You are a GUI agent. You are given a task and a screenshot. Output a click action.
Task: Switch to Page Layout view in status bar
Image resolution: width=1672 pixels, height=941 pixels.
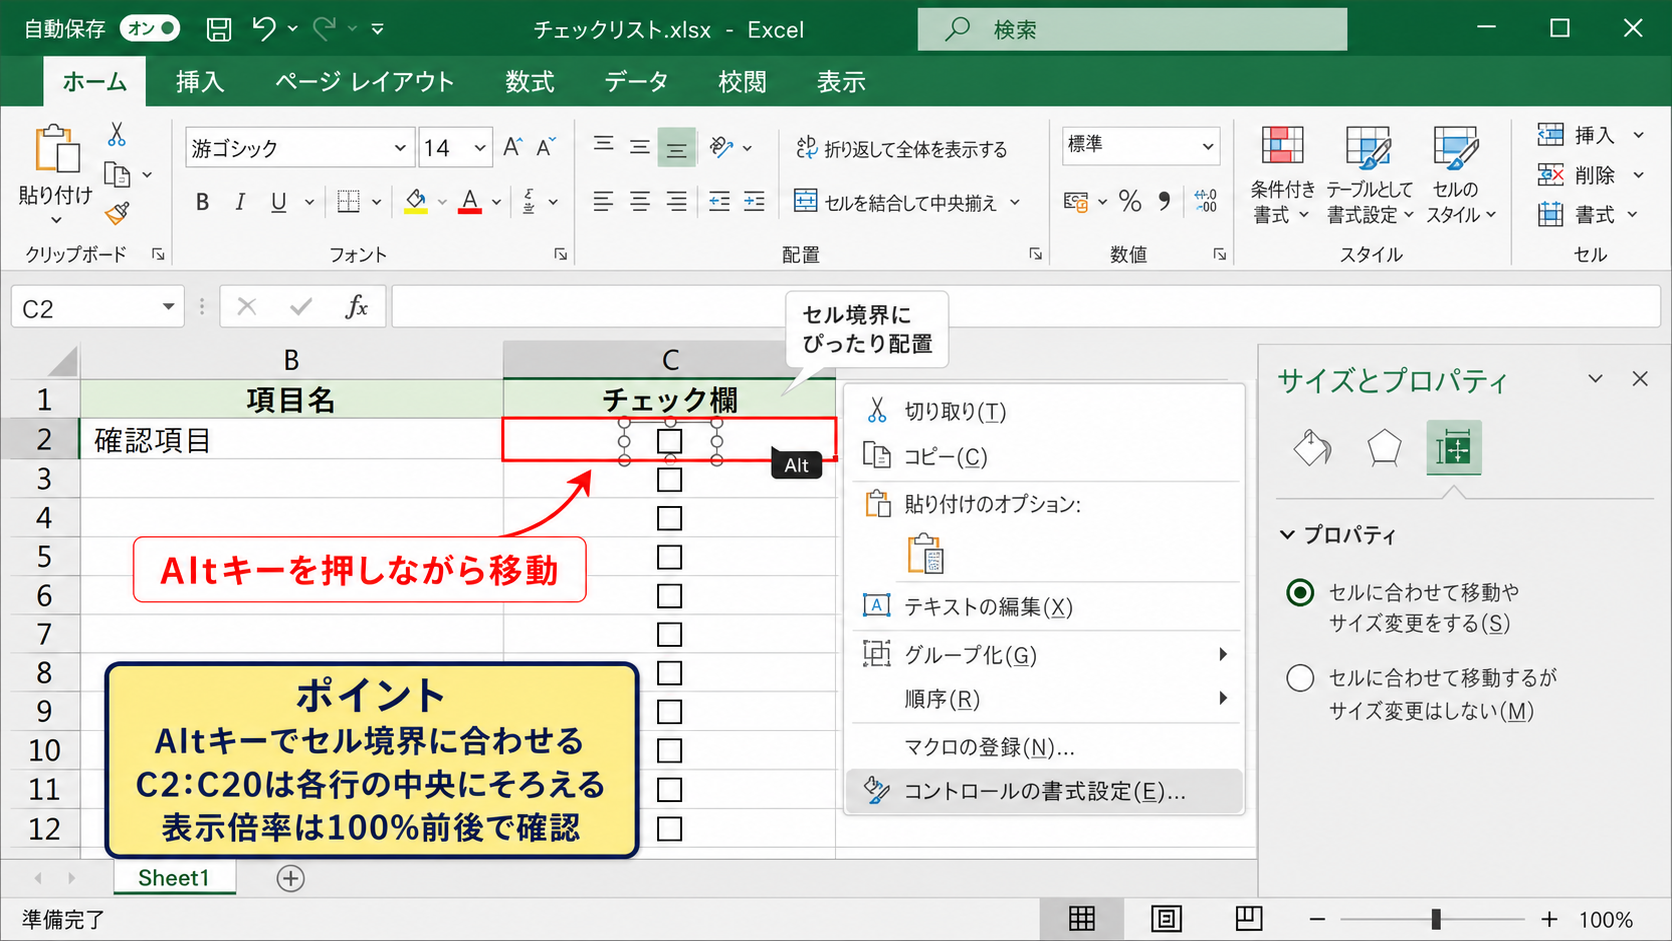(1166, 918)
